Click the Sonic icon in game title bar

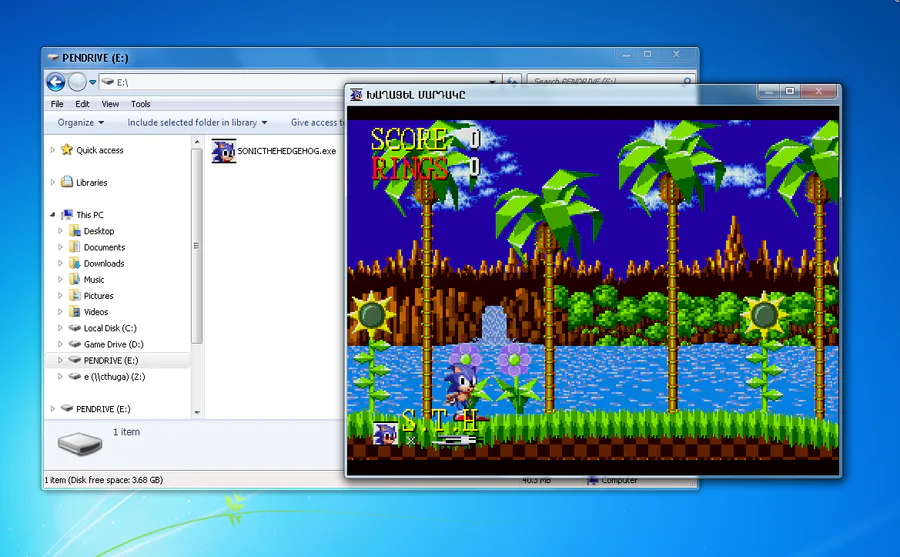pos(356,94)
